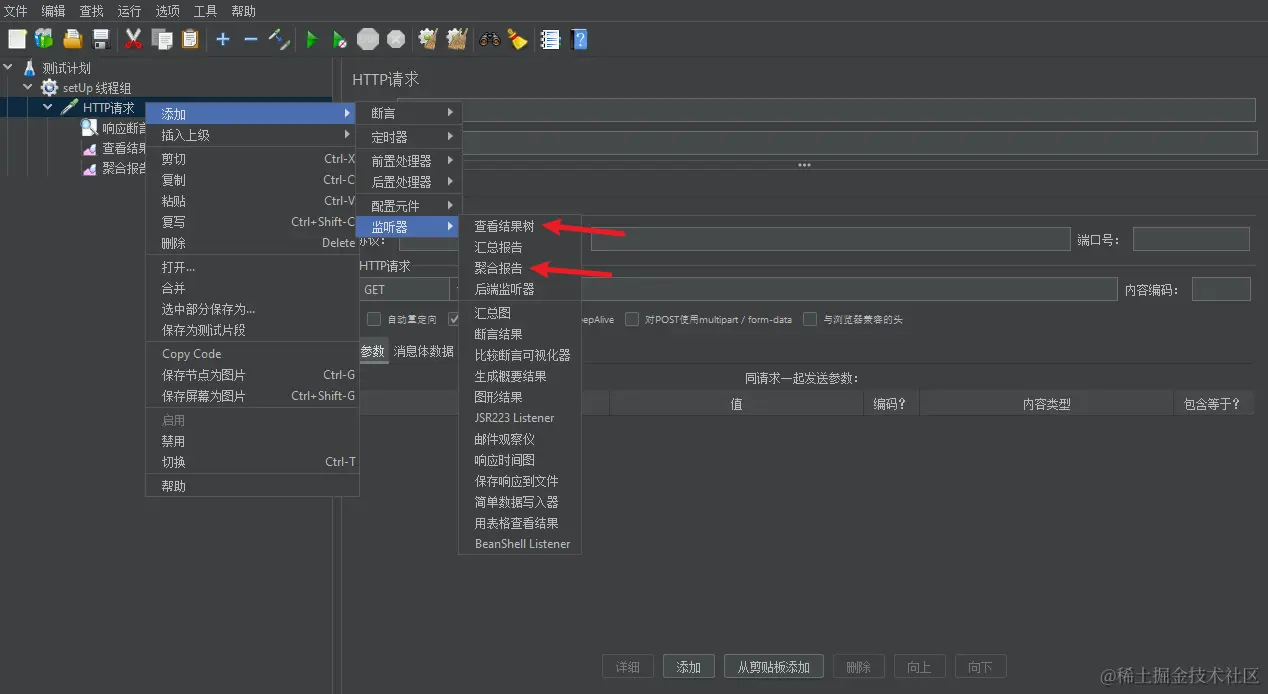Click the 详细 button
The height and width of the screenshot is (694, 1268).
627,667
